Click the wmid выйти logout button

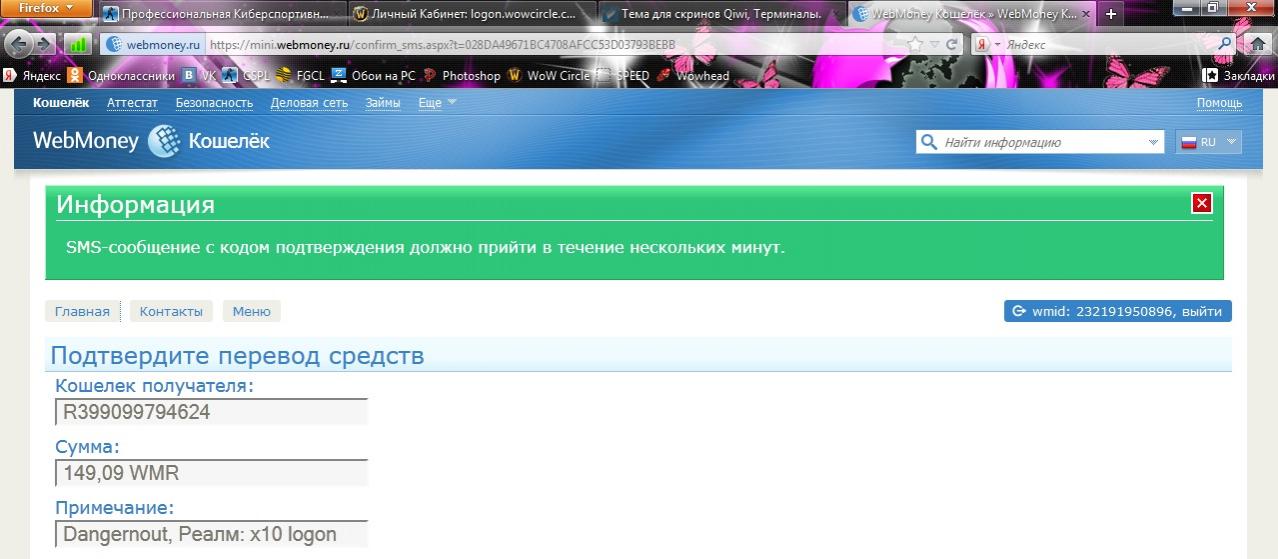[x=1117, y=311]
